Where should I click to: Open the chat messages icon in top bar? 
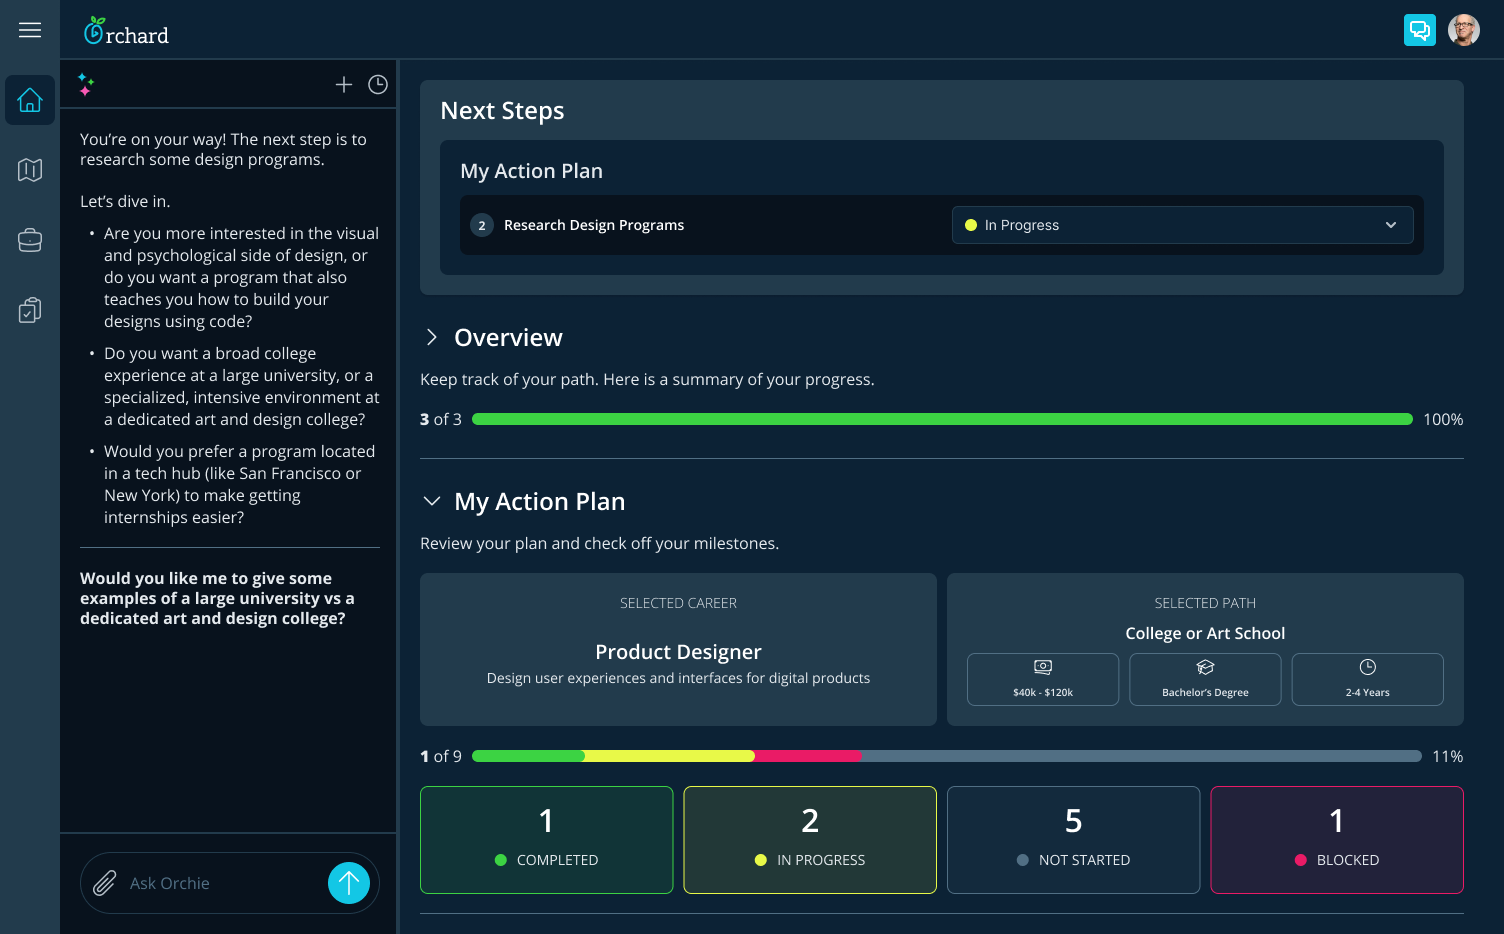(x=1420, y=30)
